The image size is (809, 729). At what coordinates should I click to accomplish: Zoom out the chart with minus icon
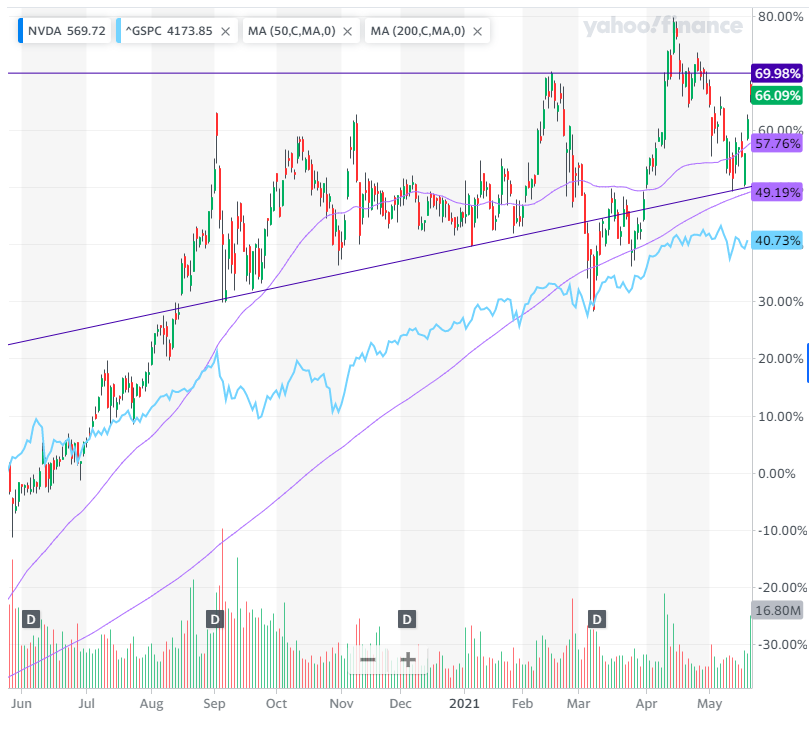[368, 659]
